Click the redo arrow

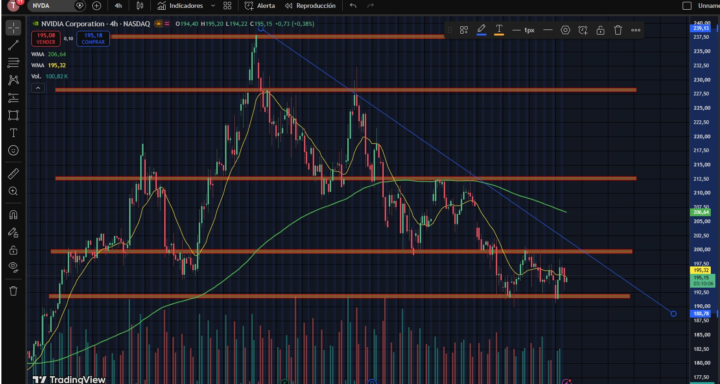click(370, 6)
